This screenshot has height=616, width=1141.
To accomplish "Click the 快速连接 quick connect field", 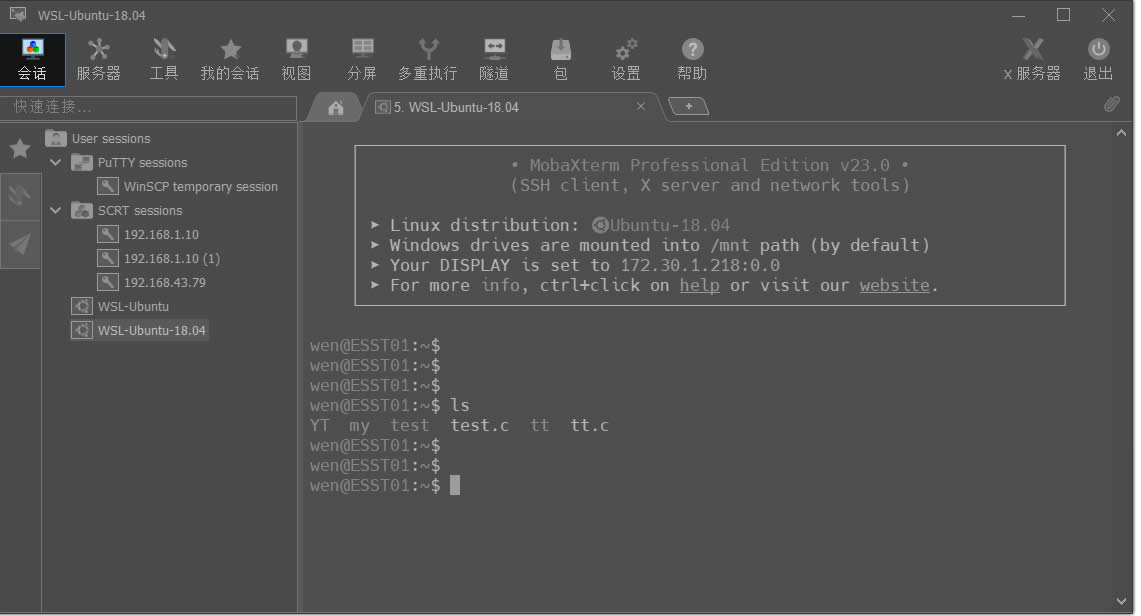I will point(150,106).
